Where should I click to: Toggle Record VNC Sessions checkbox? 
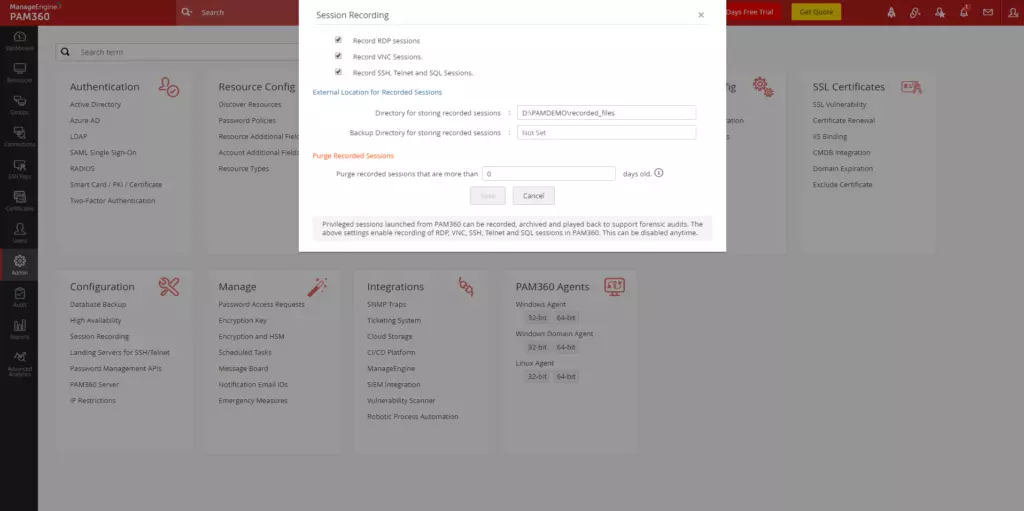point(338,56)
